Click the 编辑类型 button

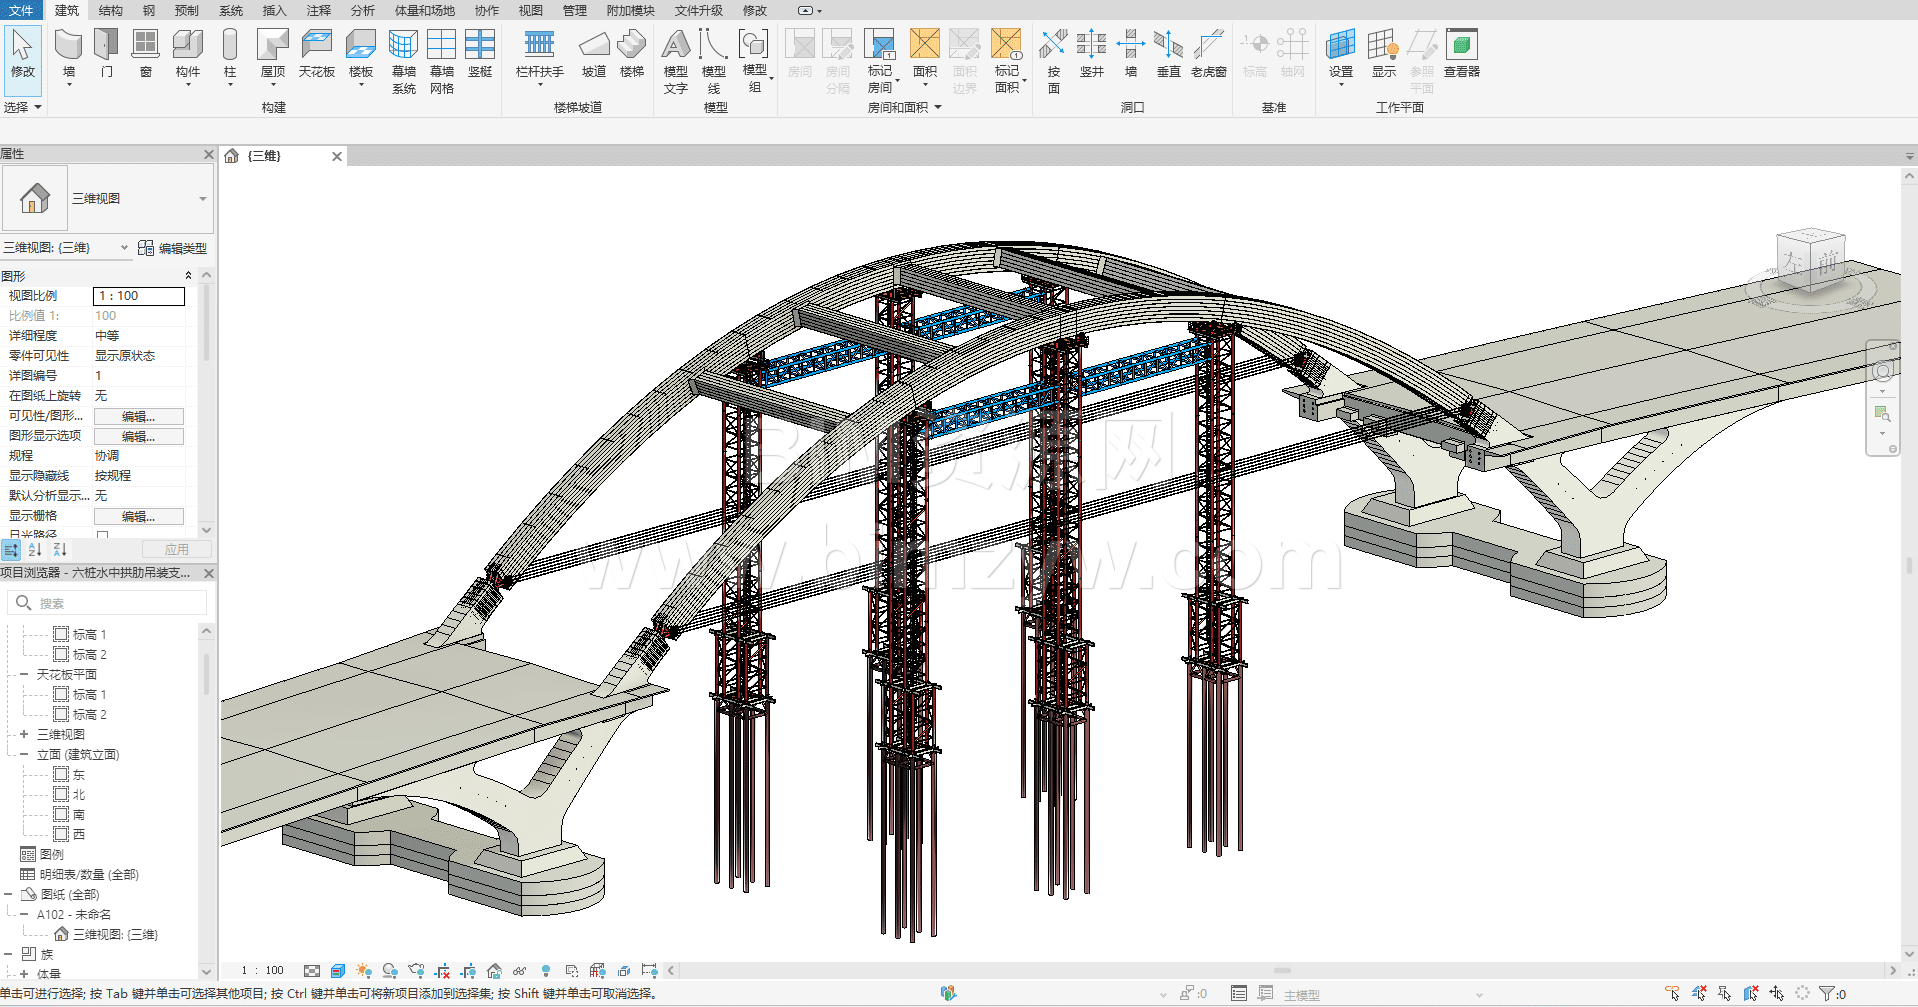point(173,248)
